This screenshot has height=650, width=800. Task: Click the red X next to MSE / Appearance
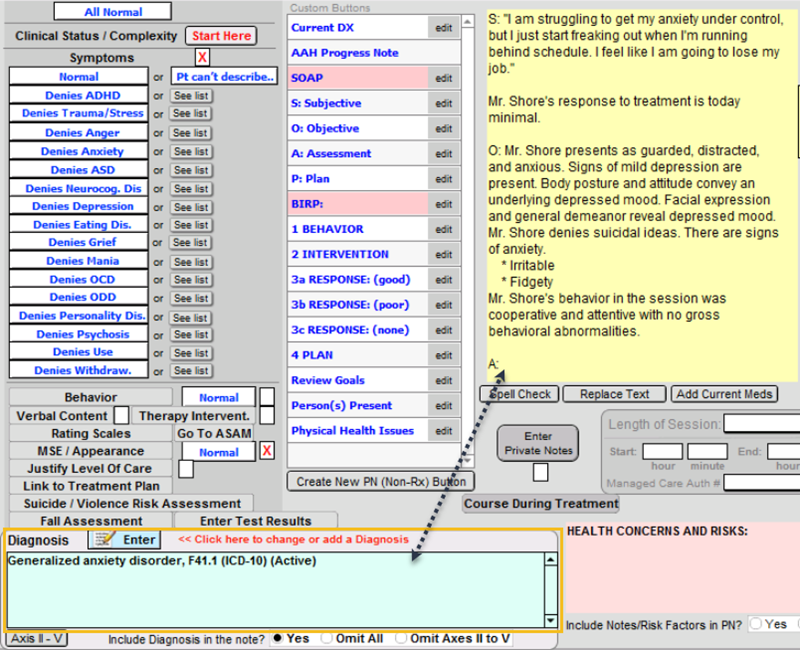(267, 452)
